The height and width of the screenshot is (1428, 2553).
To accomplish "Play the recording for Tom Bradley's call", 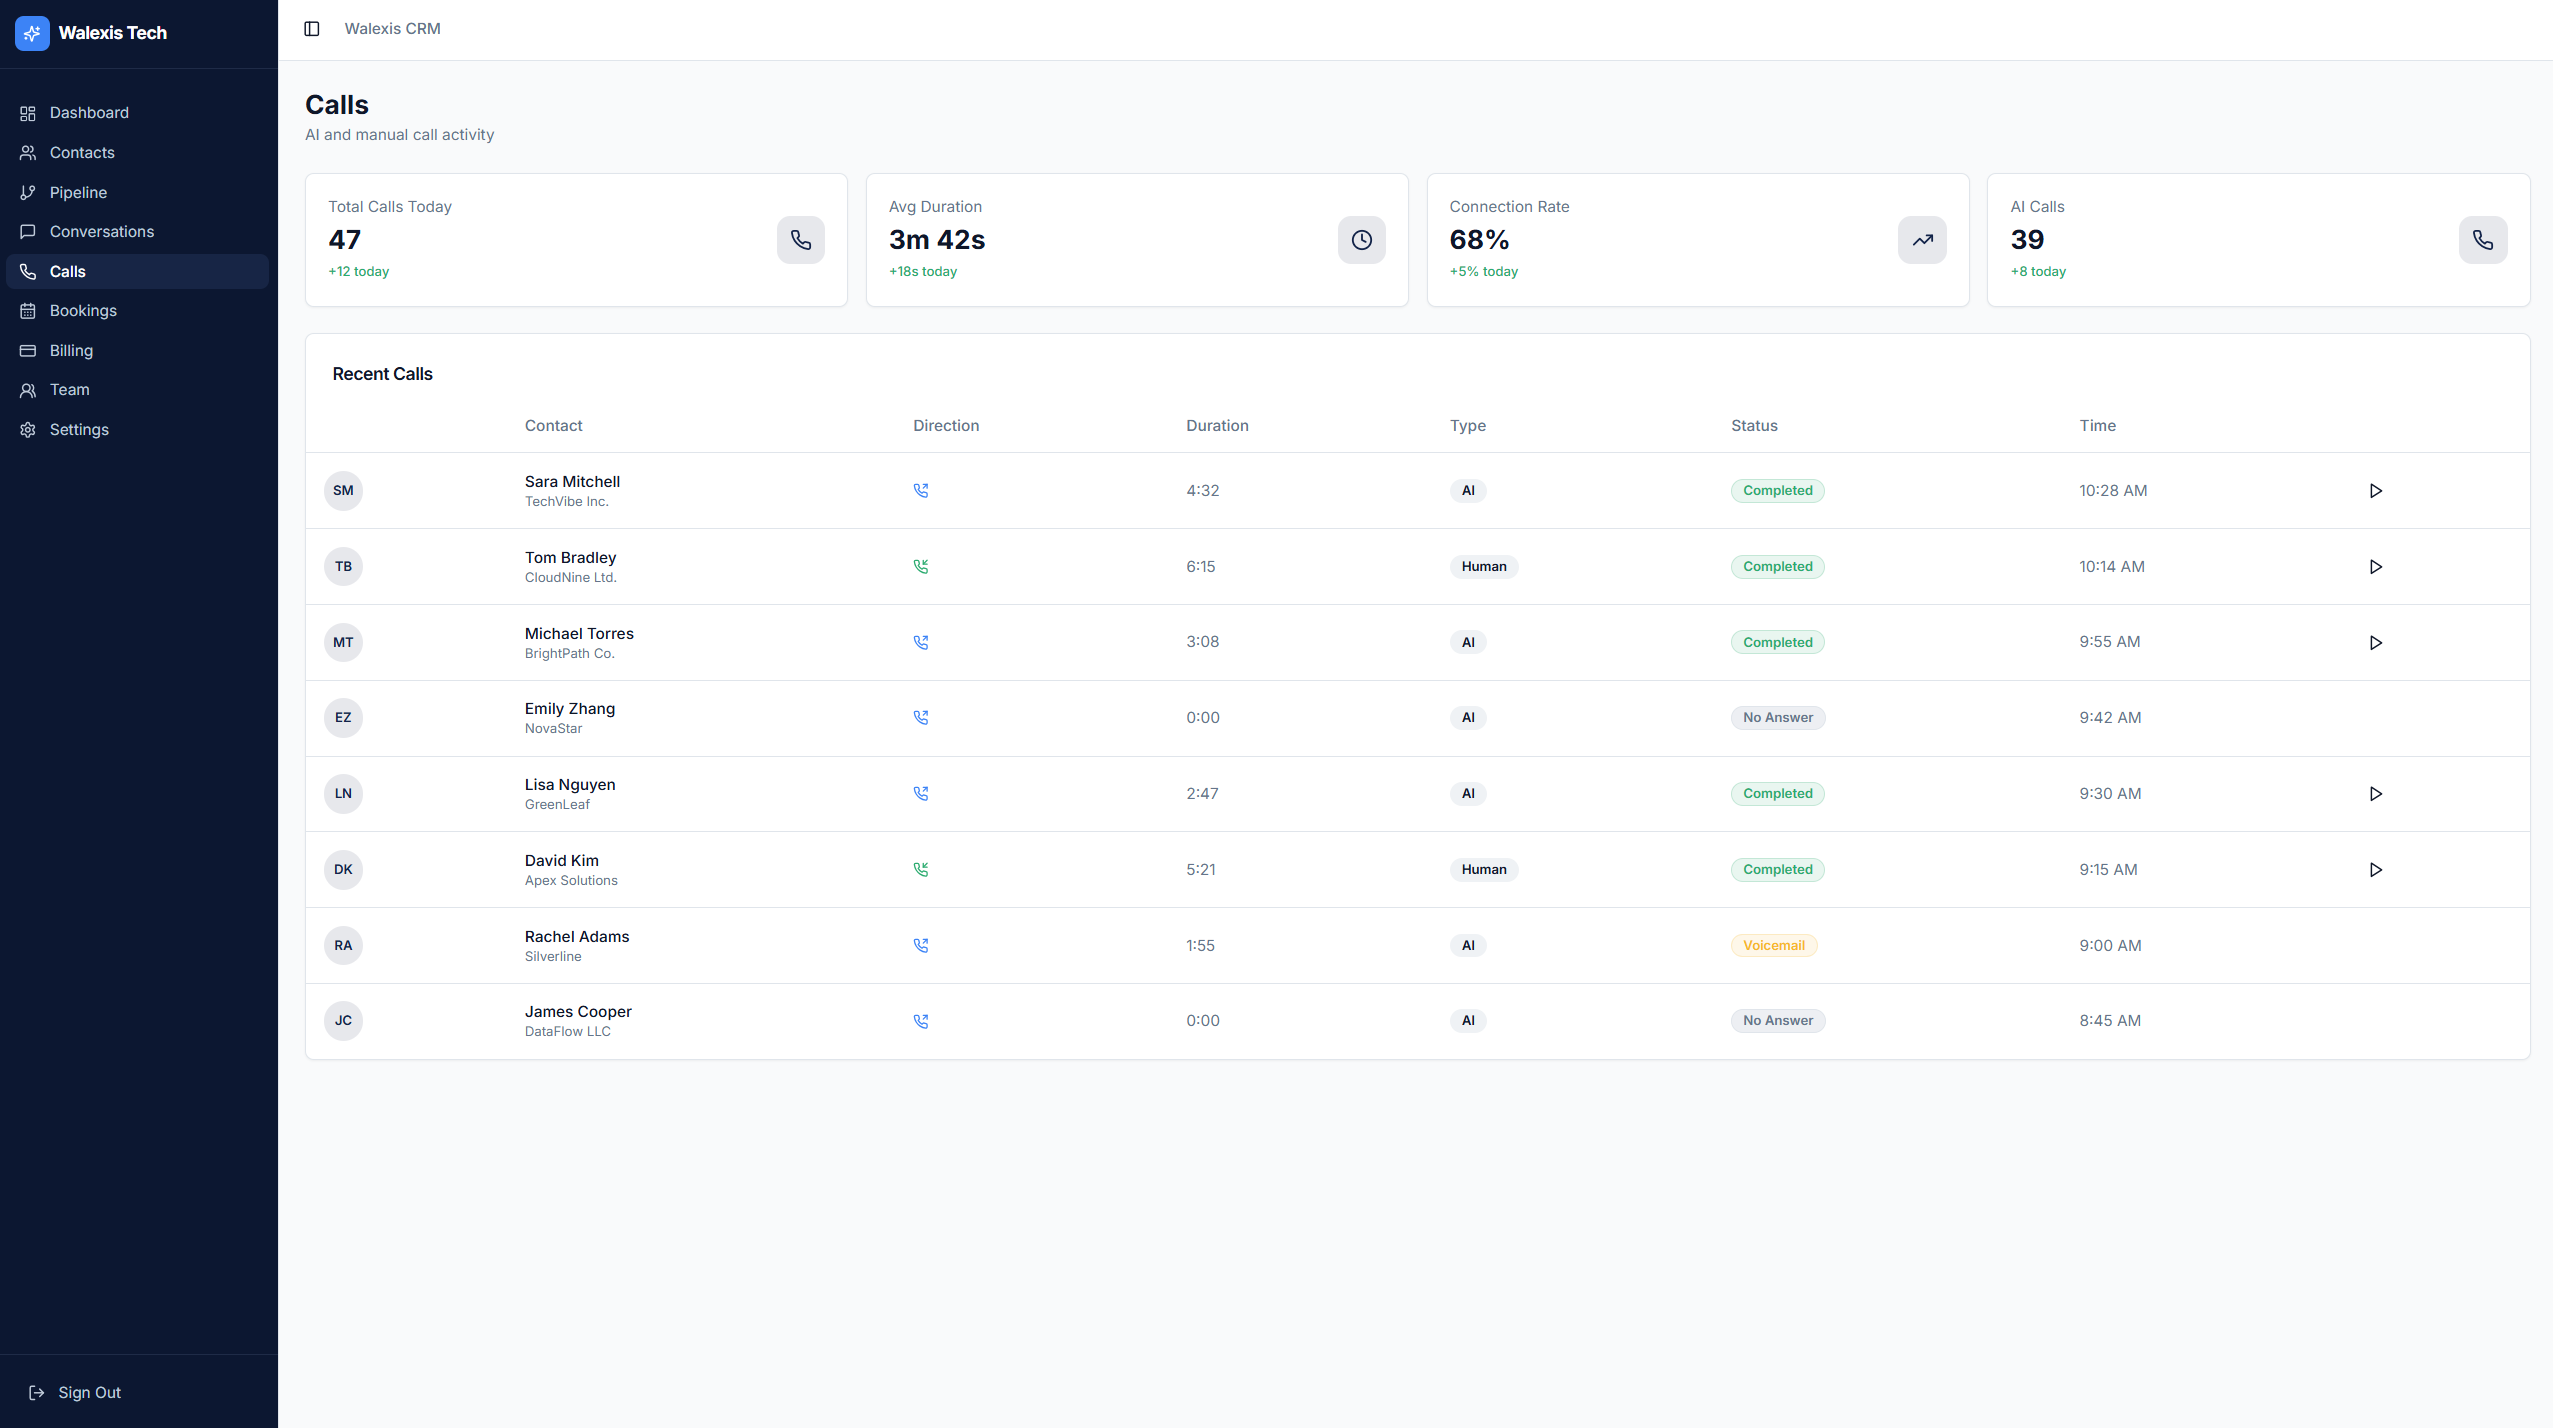I will (2376, 566).
